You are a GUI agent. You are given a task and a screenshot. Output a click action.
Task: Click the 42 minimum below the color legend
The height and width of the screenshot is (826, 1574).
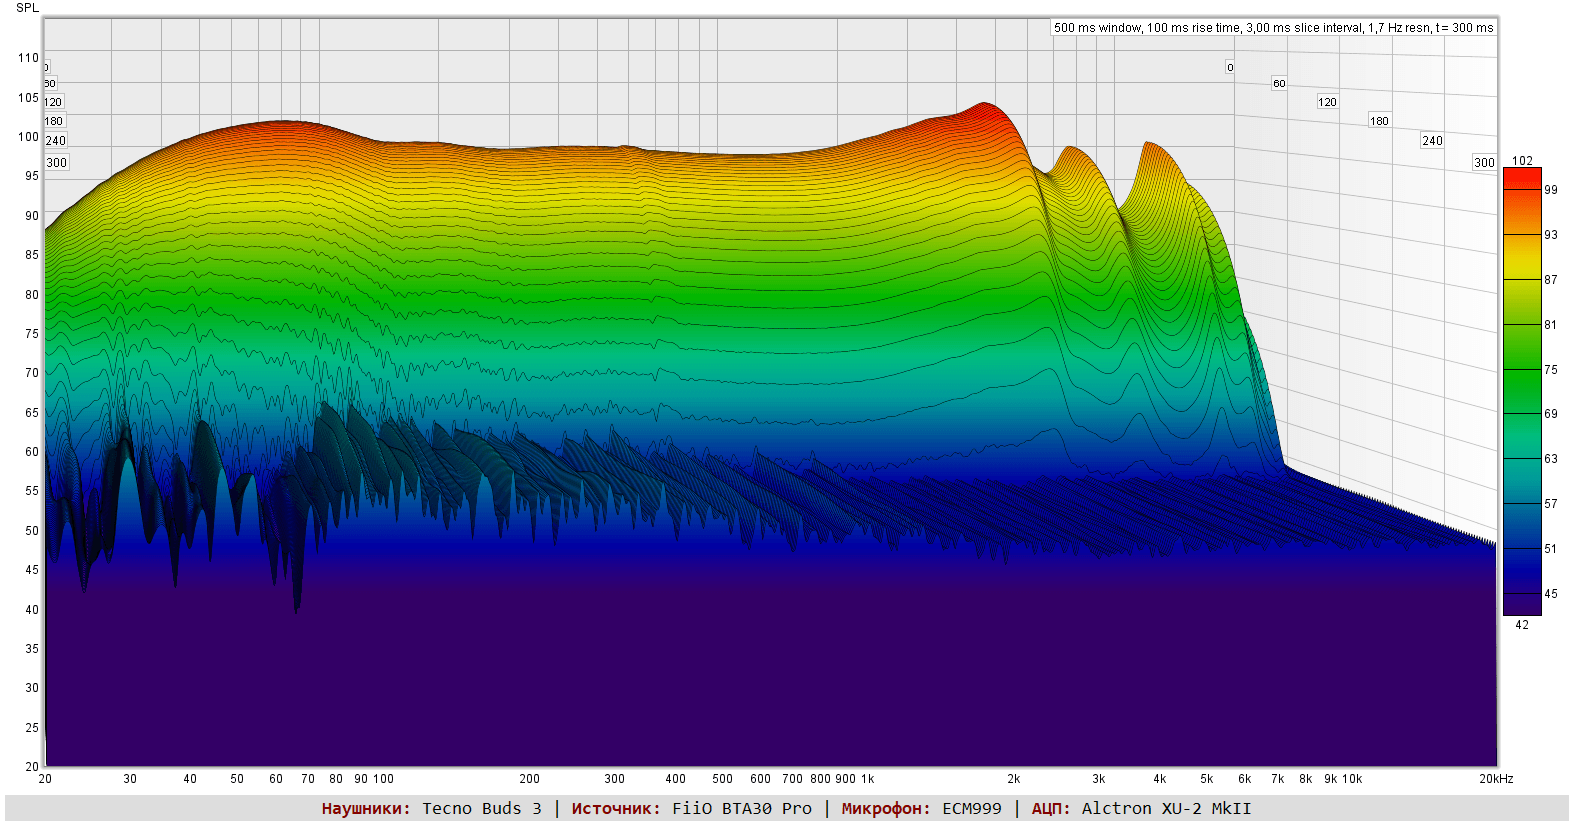tap(1522, 625)
